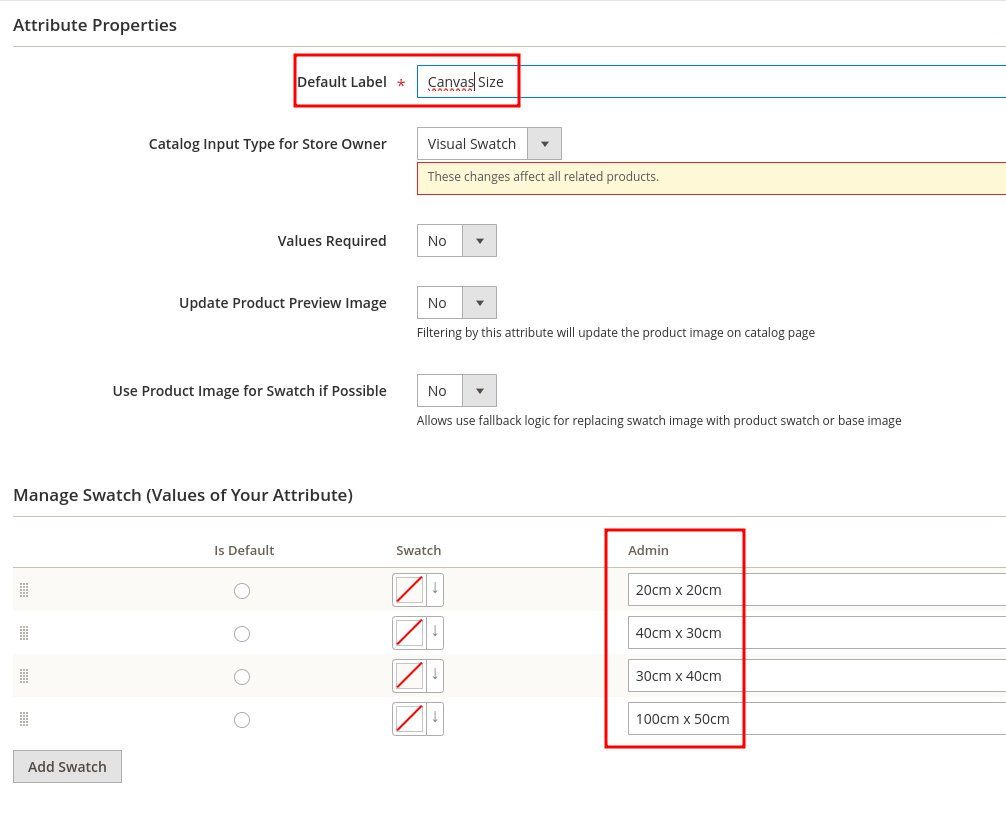This screenshot has width=1006, height=826.
Task: Click the Default Label input field
Action: point(711,82)
